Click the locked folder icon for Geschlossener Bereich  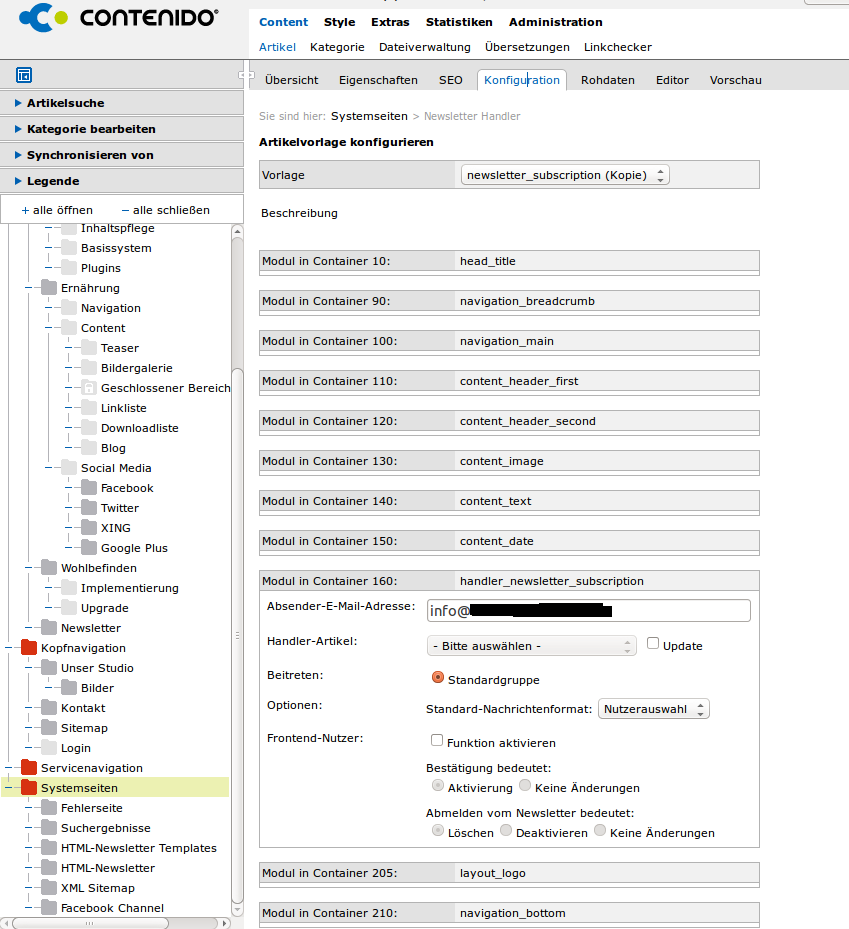89,388
